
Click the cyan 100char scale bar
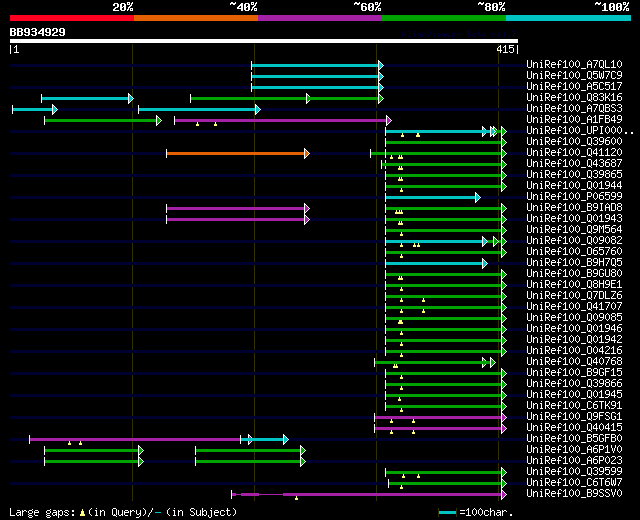point(447,512)
